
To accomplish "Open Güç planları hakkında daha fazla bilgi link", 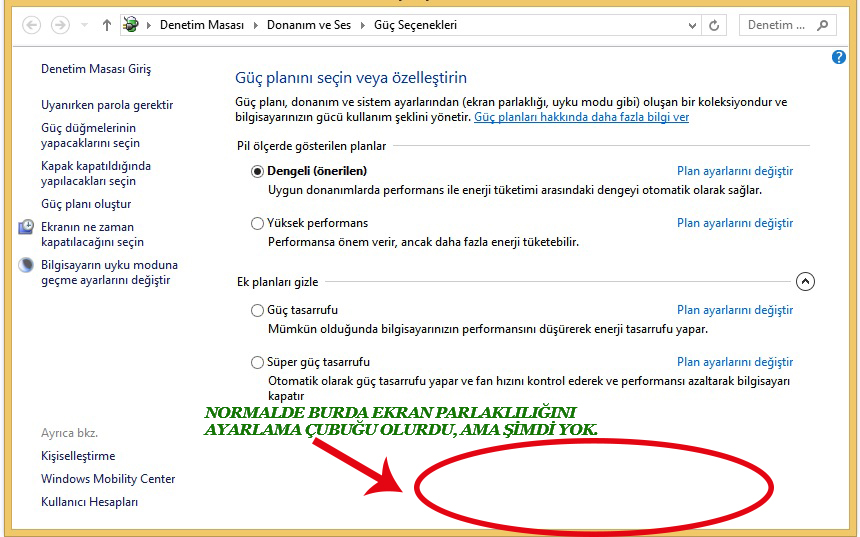I will pos(581,117).
